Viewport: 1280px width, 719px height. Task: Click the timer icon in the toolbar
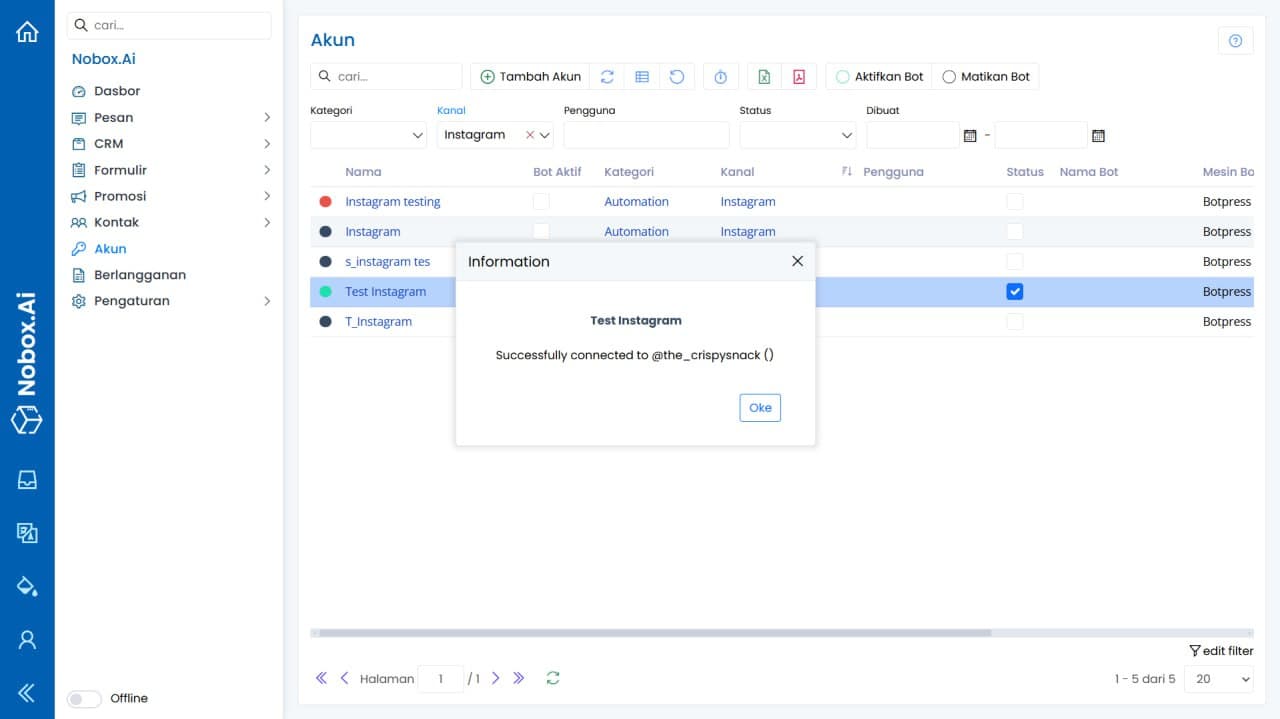tap(720, 76)
